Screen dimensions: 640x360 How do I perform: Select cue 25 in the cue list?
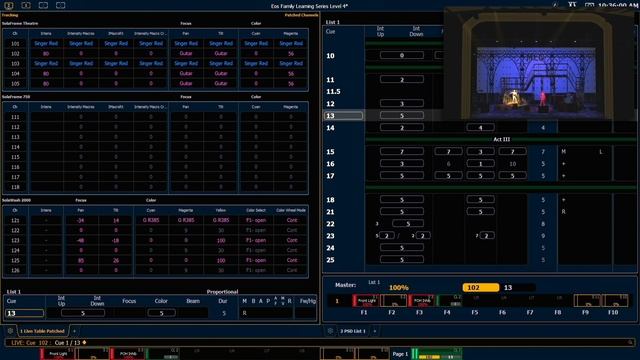pos(330,260)
